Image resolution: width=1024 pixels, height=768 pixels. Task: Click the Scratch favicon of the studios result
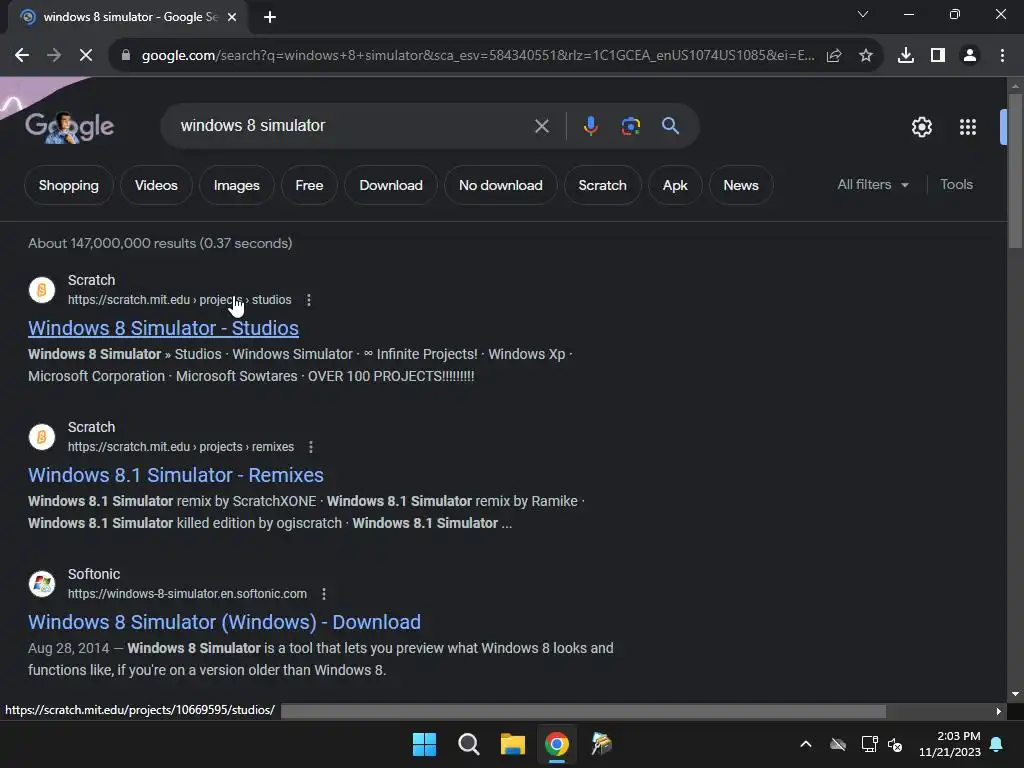click(x=42, y=289)
